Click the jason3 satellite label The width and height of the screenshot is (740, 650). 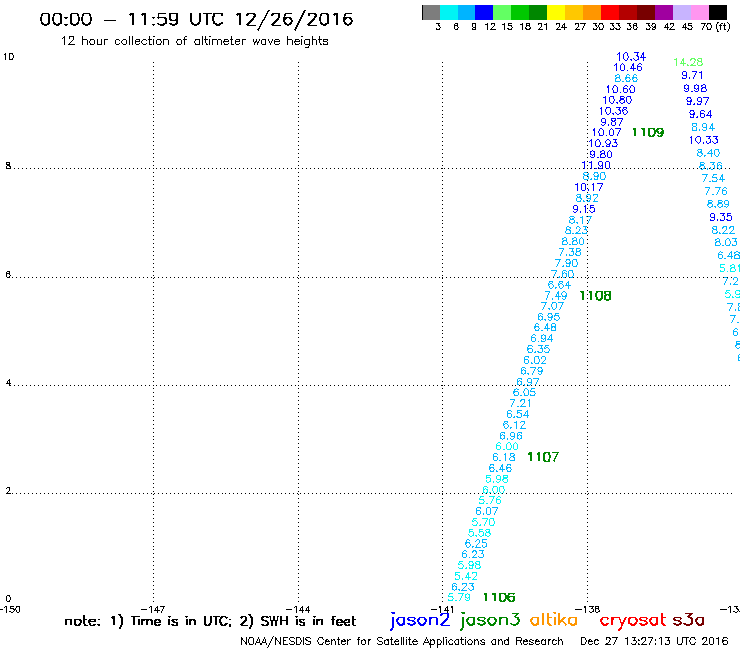490,620
